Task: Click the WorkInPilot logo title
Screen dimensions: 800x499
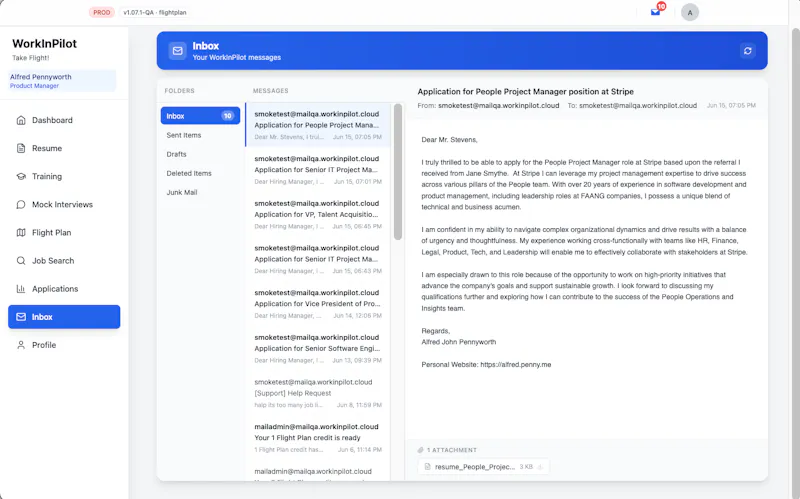Action: pyautogui.click(x=44, y=43)
